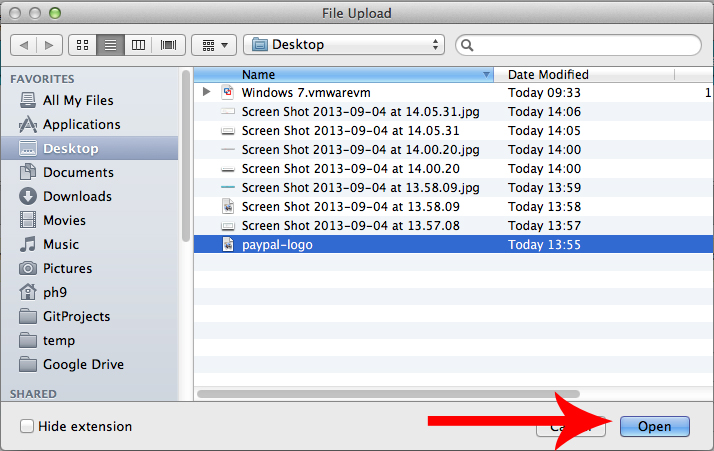Image resolution: width=714 pixels, height=451 pixels.
Task: Toggle the Hide extension checkbox
Action: pyautogui.click(x=27, y=427)
